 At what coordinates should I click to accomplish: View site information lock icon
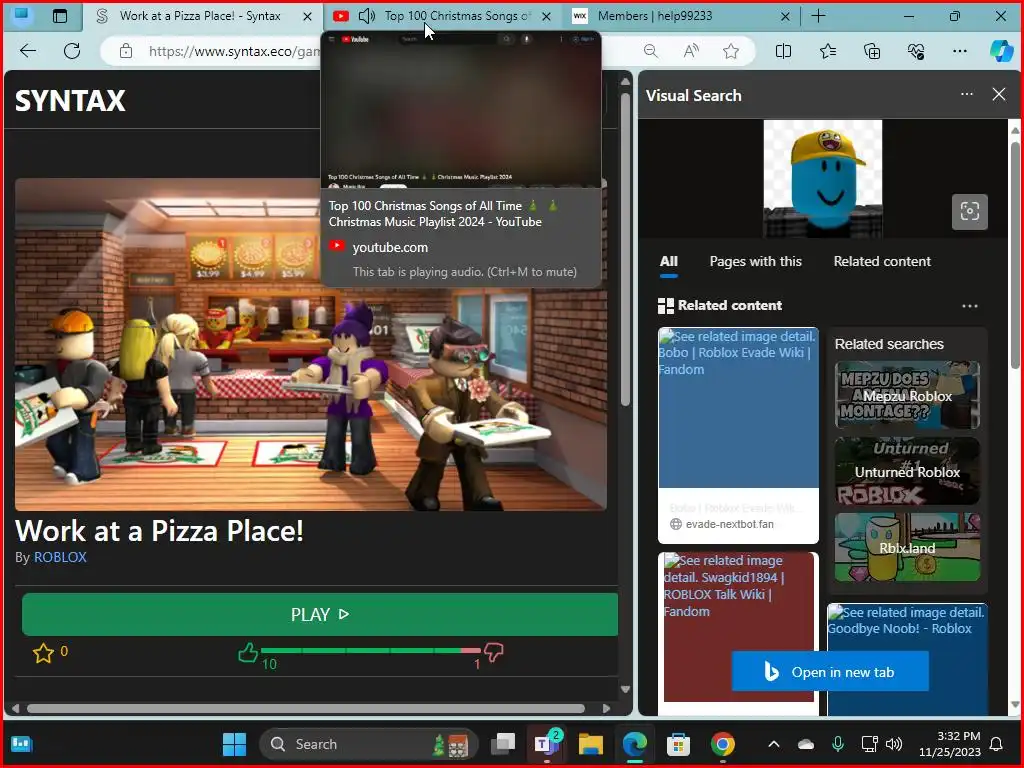coord(126,51)
